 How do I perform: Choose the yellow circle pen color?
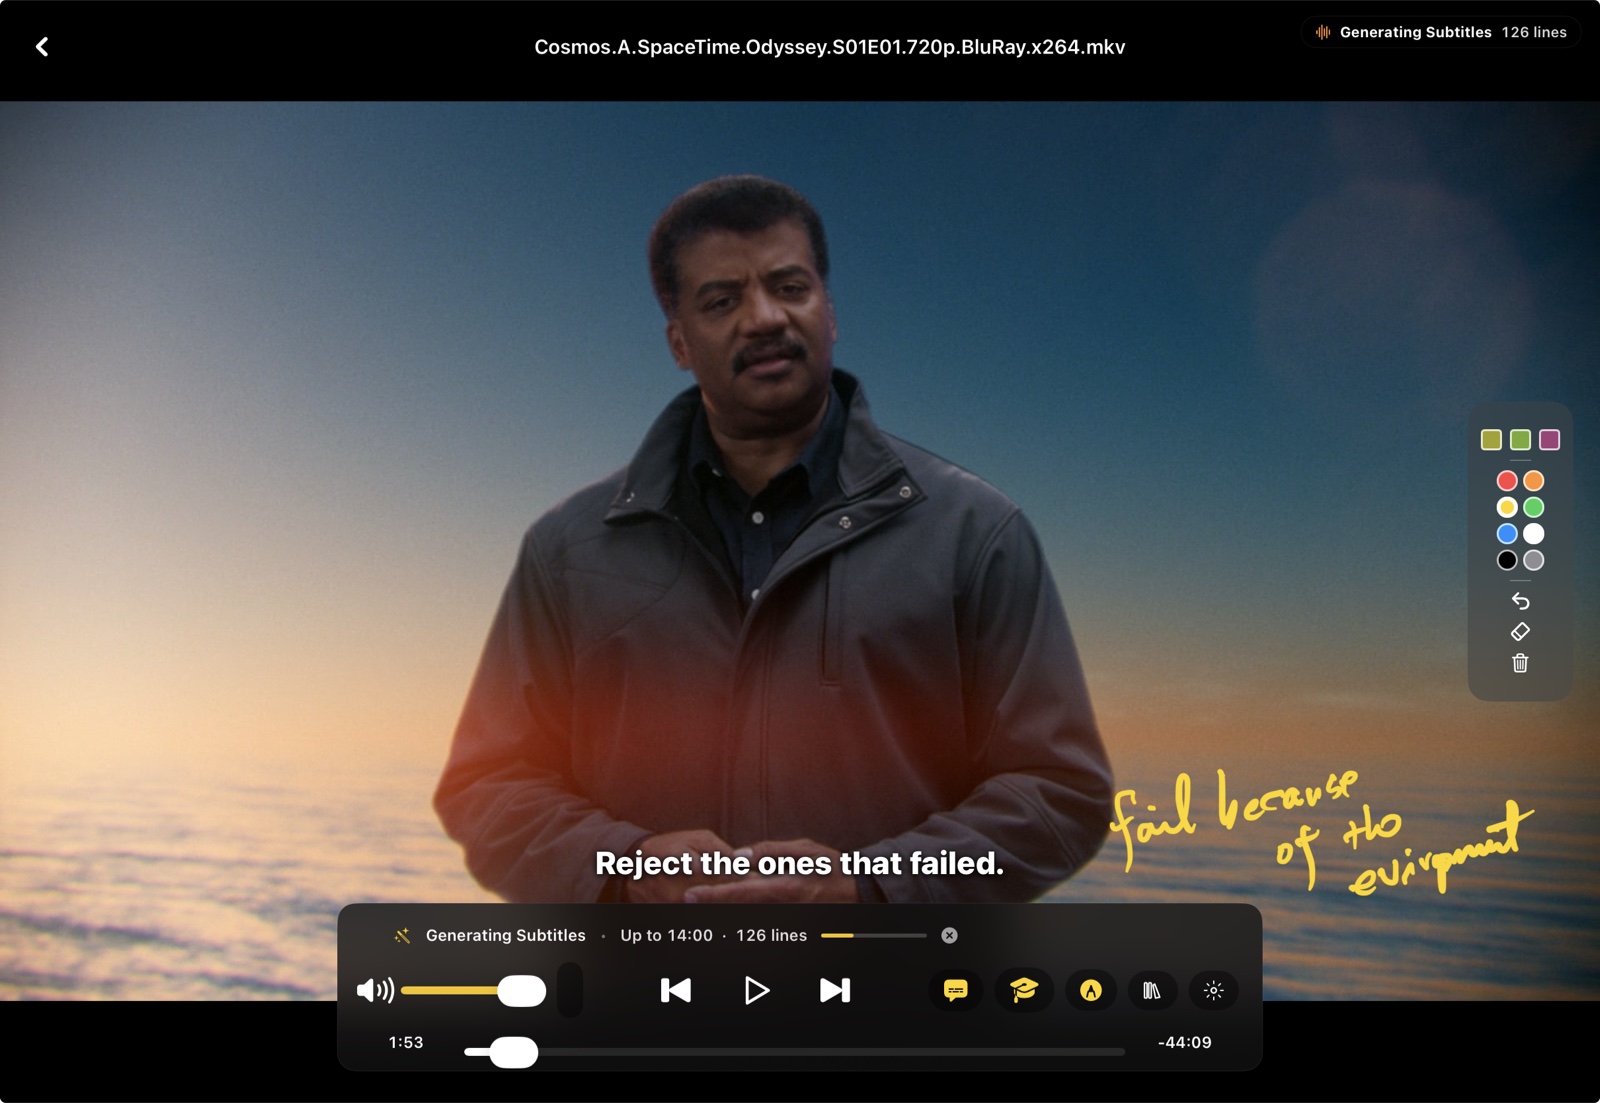(x=1507, y=508)
